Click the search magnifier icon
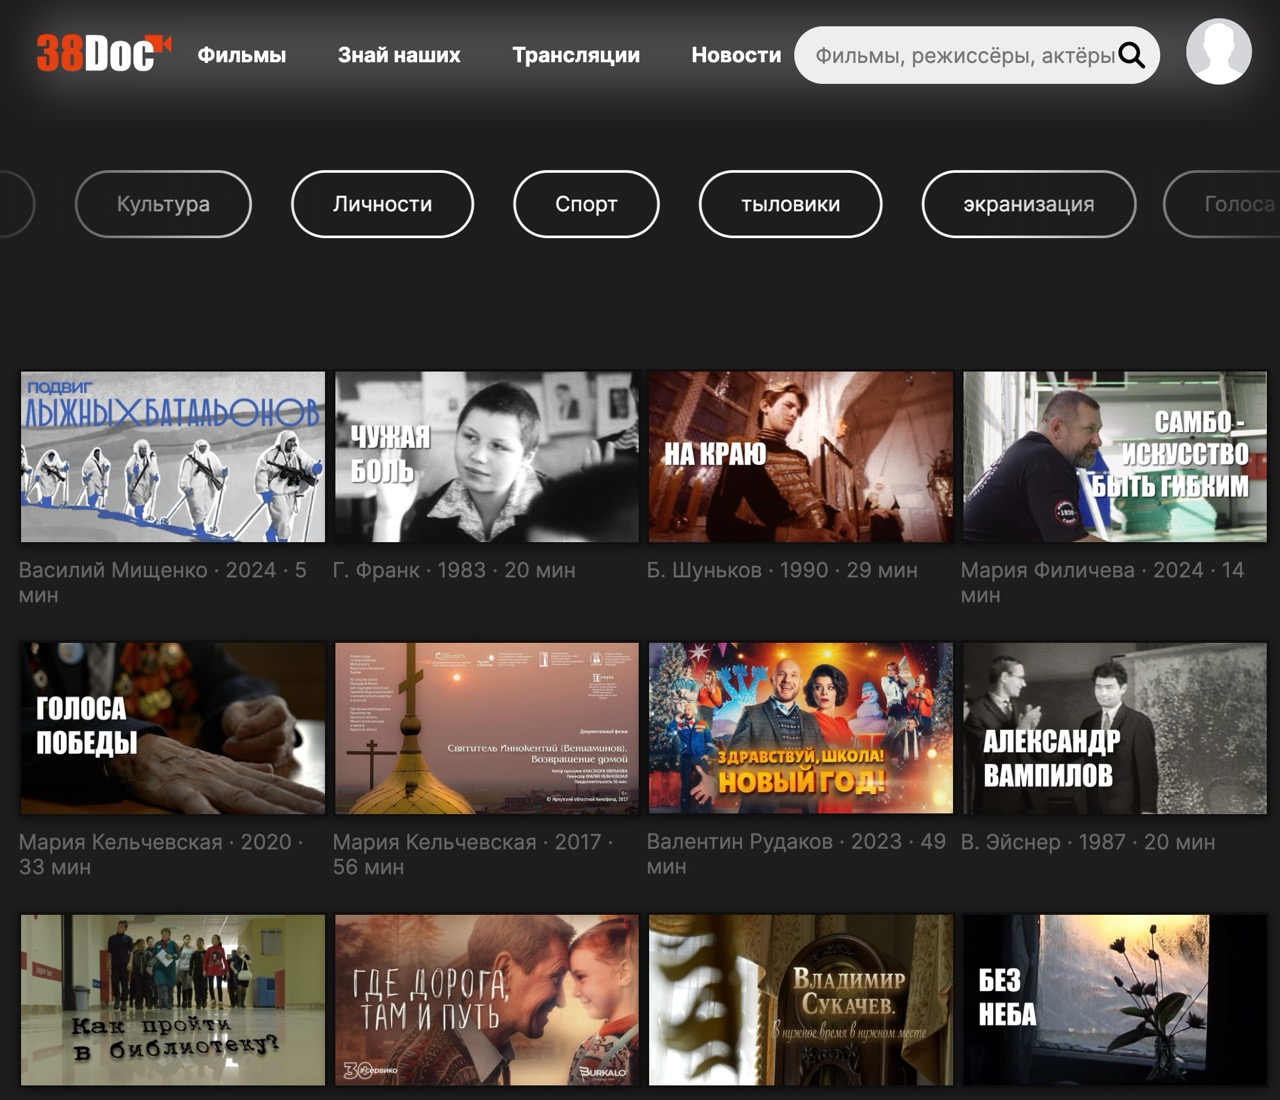1280x1100 pixels. 1131,55
